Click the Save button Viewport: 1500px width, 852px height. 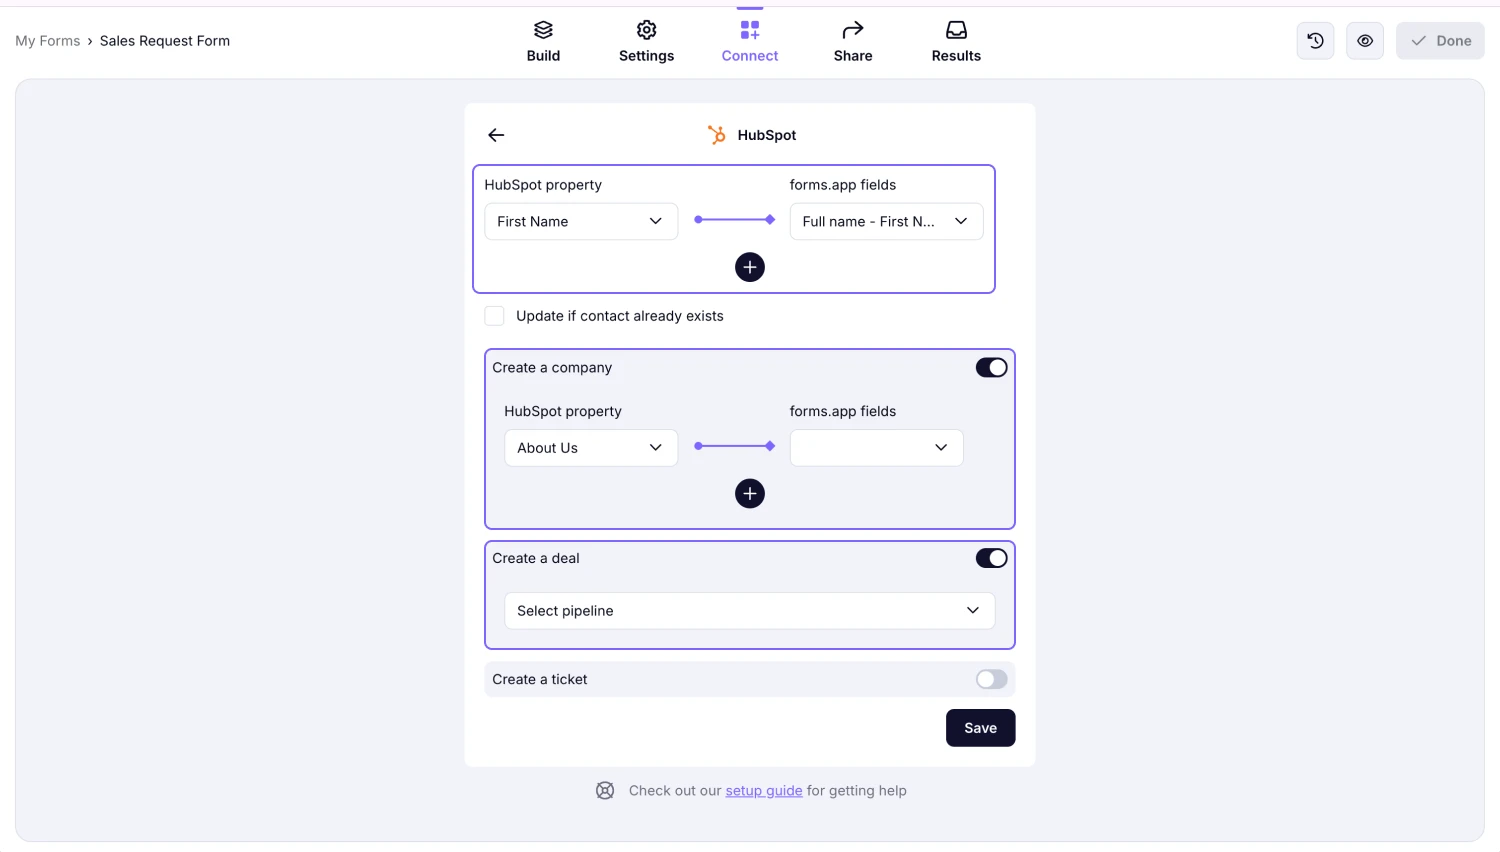click(x=979, y=727)
